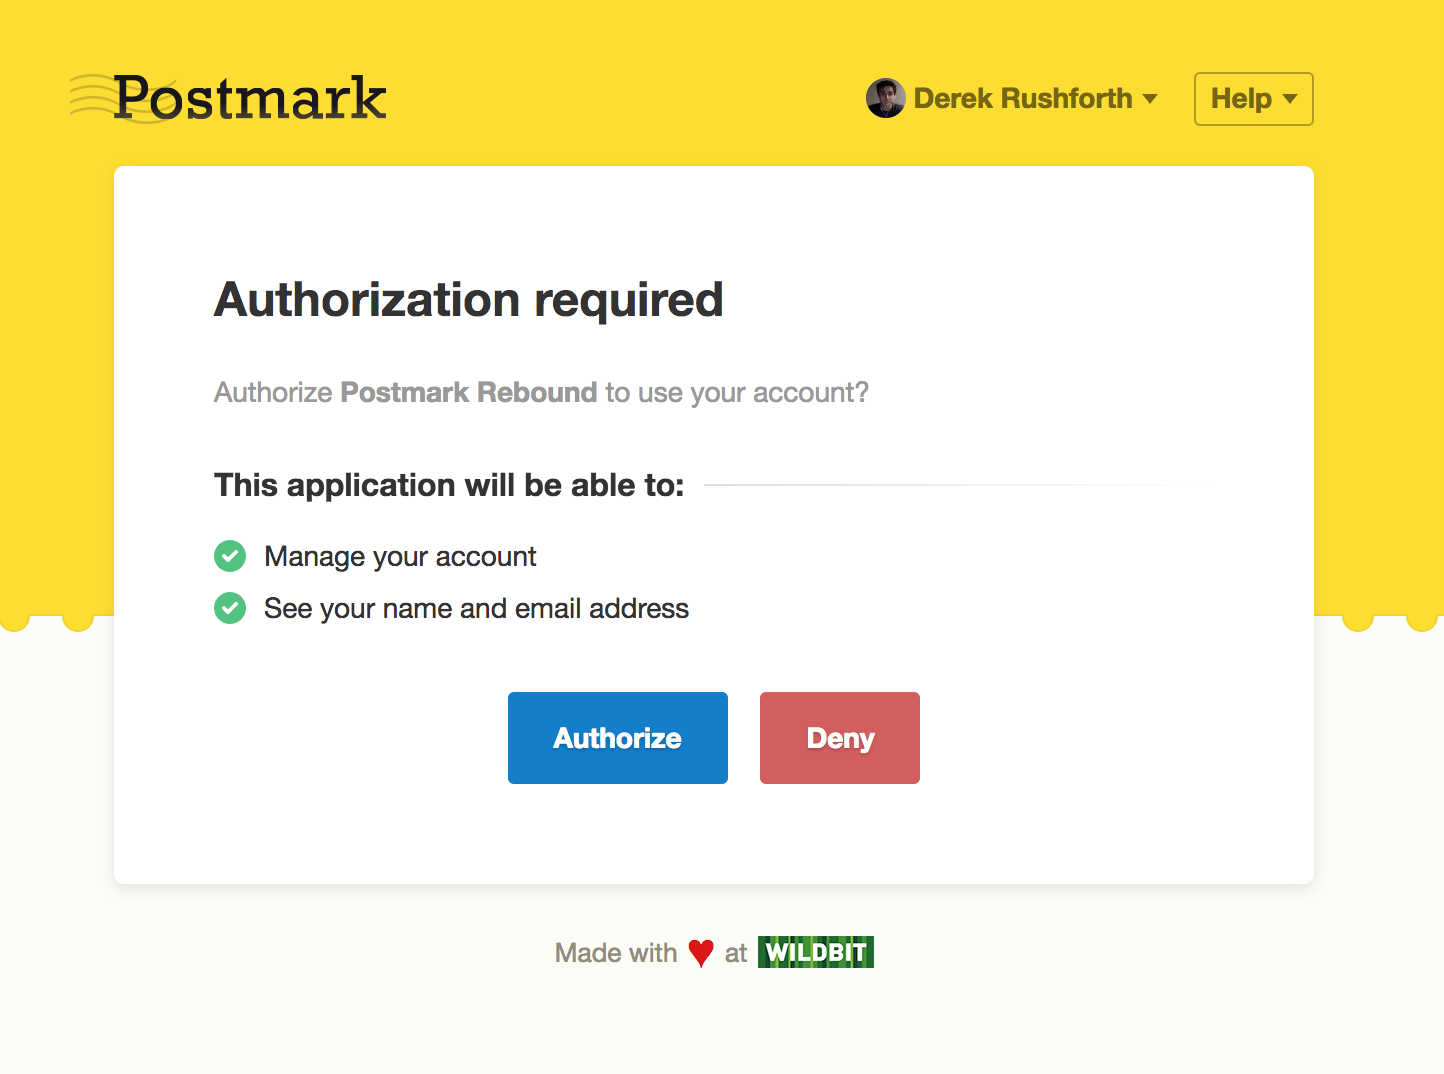
Task: Click the Postmark logo wordmark
Action: point(249,98)
